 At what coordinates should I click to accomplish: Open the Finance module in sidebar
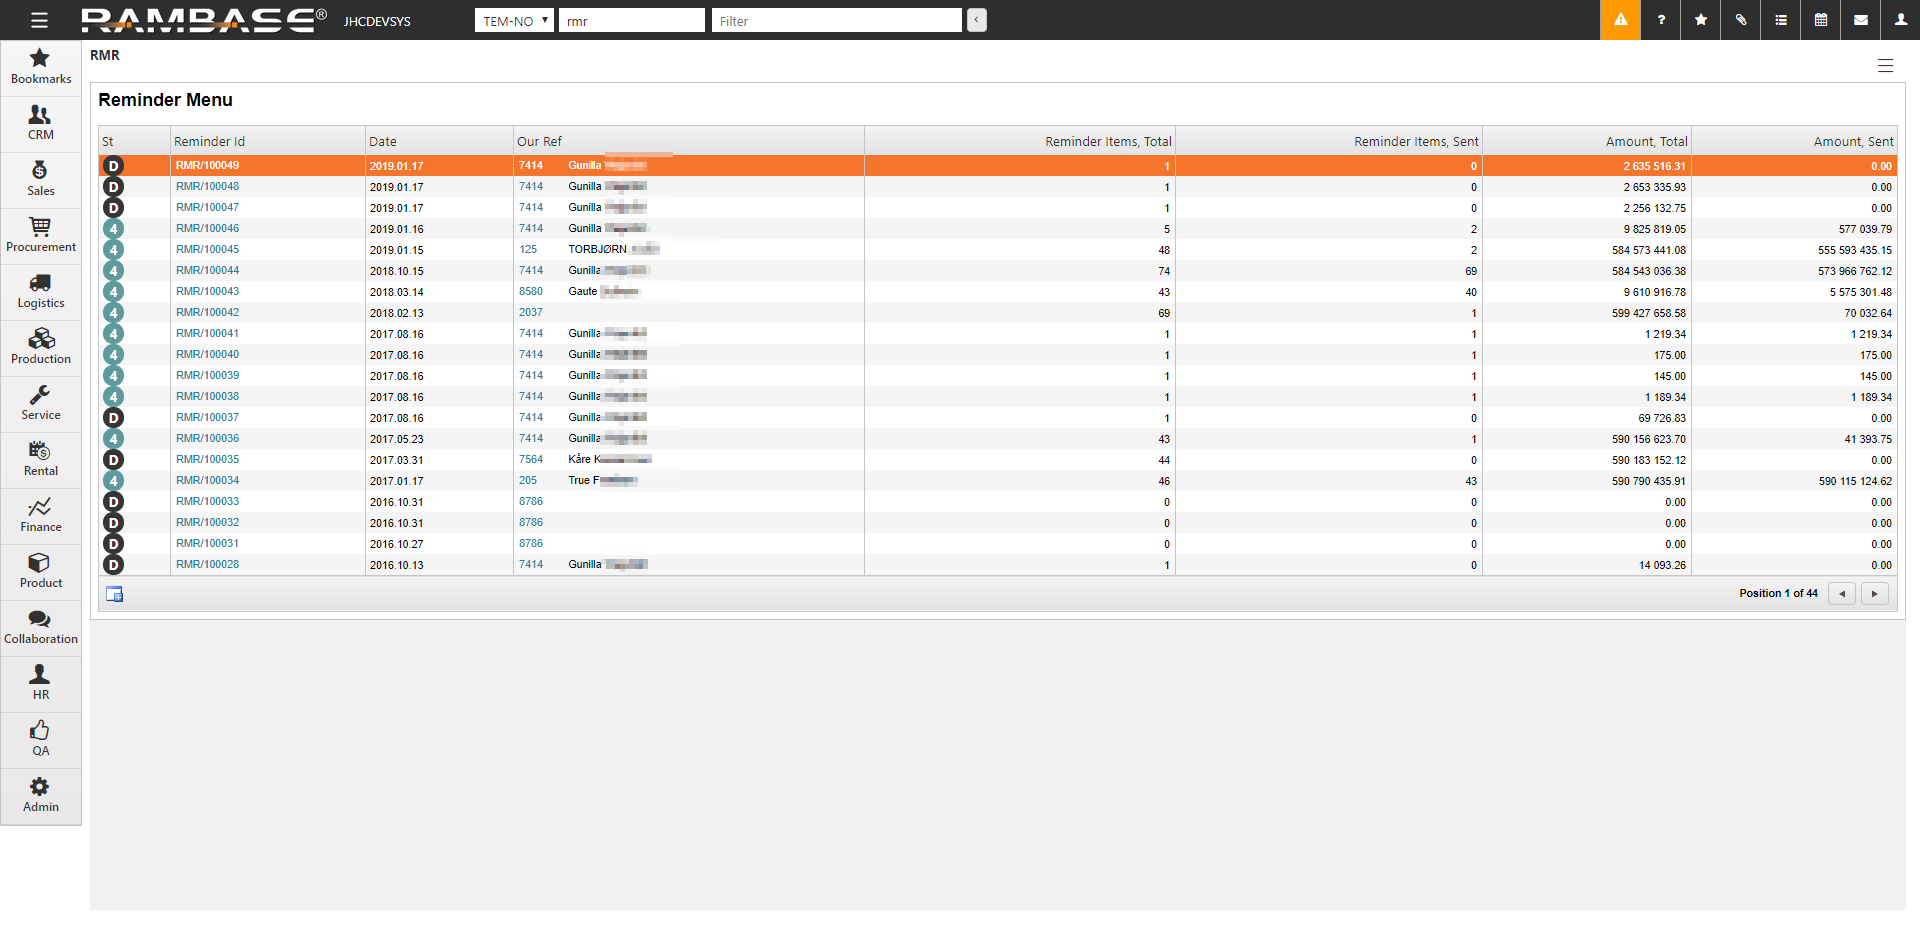tap(40, 516)
